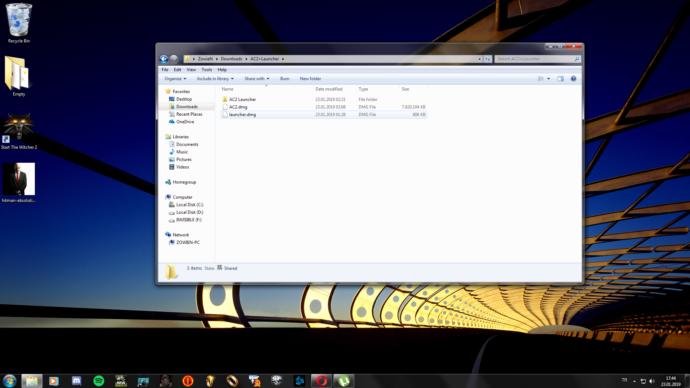Expand the view options dropdown arrow

tap(548, 79)
